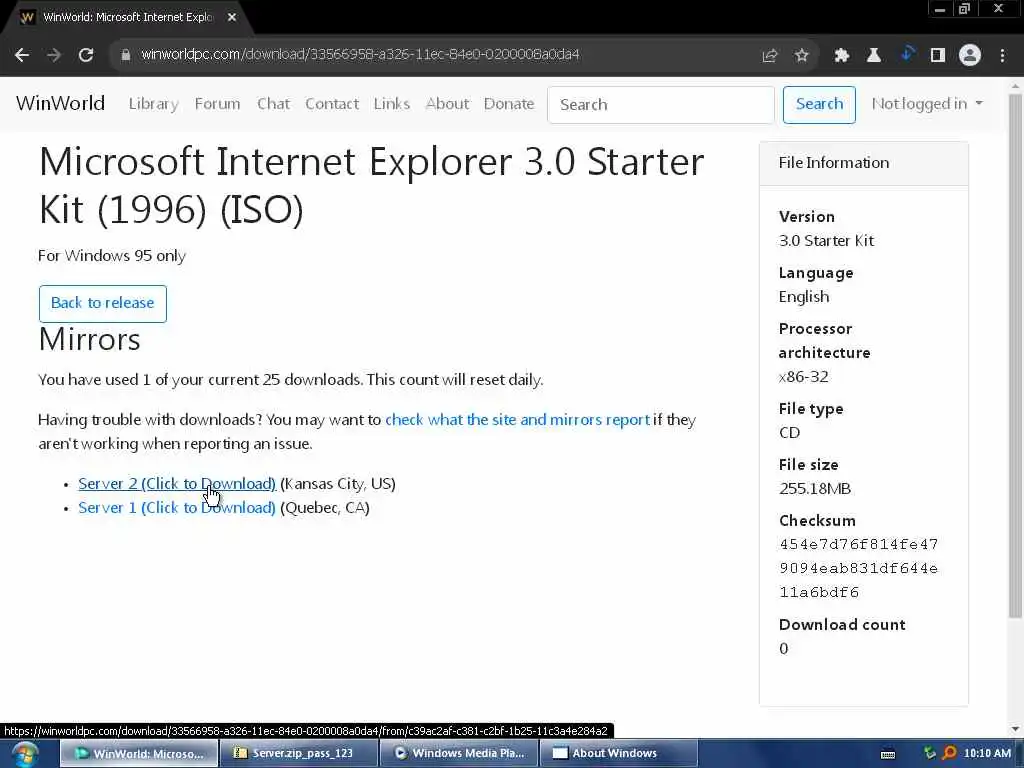The width and height of the screenshot is (1024, 768).
Task: Download from Server 1 Quebec
Action: (x=176, y=507)
